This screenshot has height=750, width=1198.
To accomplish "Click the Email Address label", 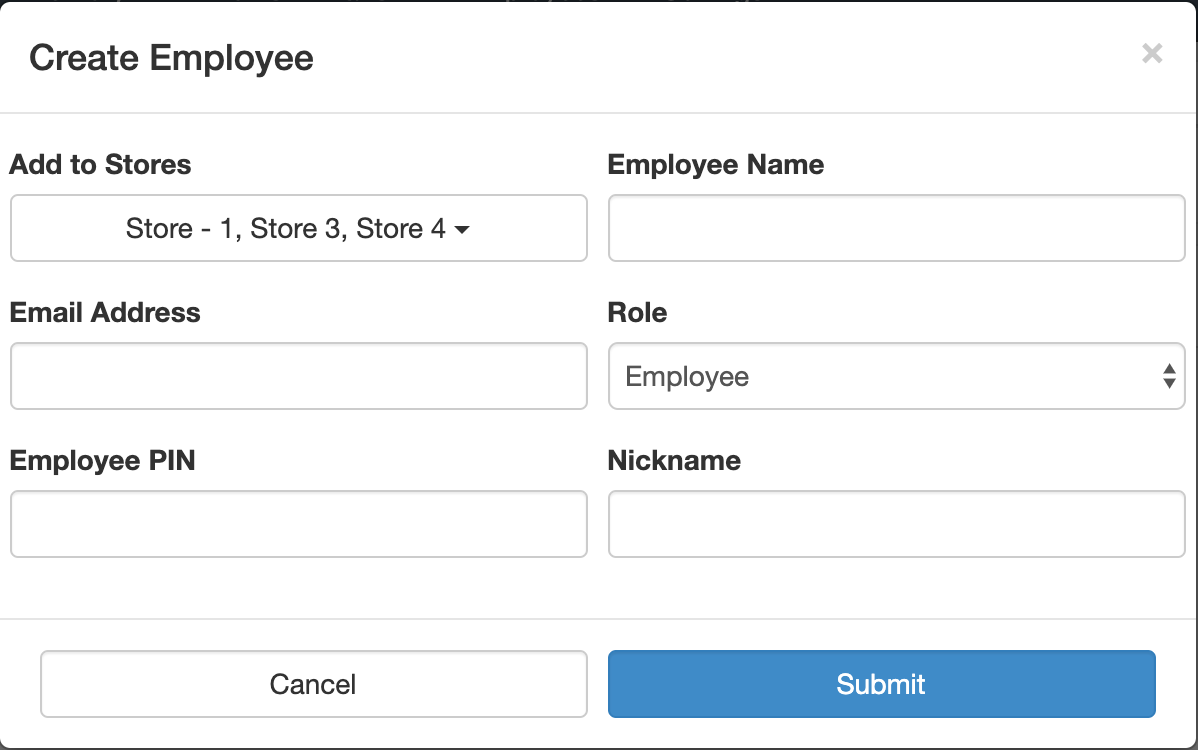I will click(105, 312).
